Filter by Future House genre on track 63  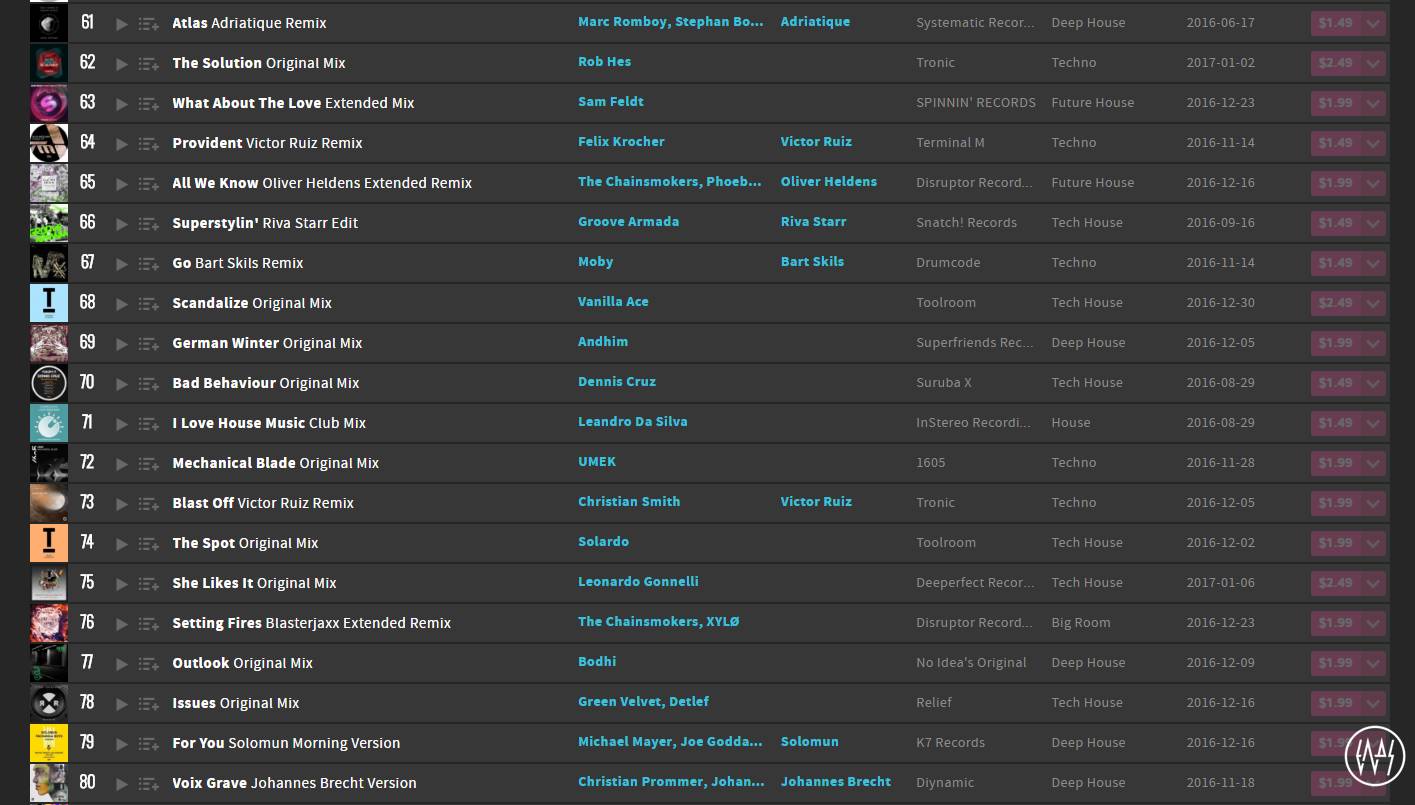pyautogui.click(x=1092, y=102)
